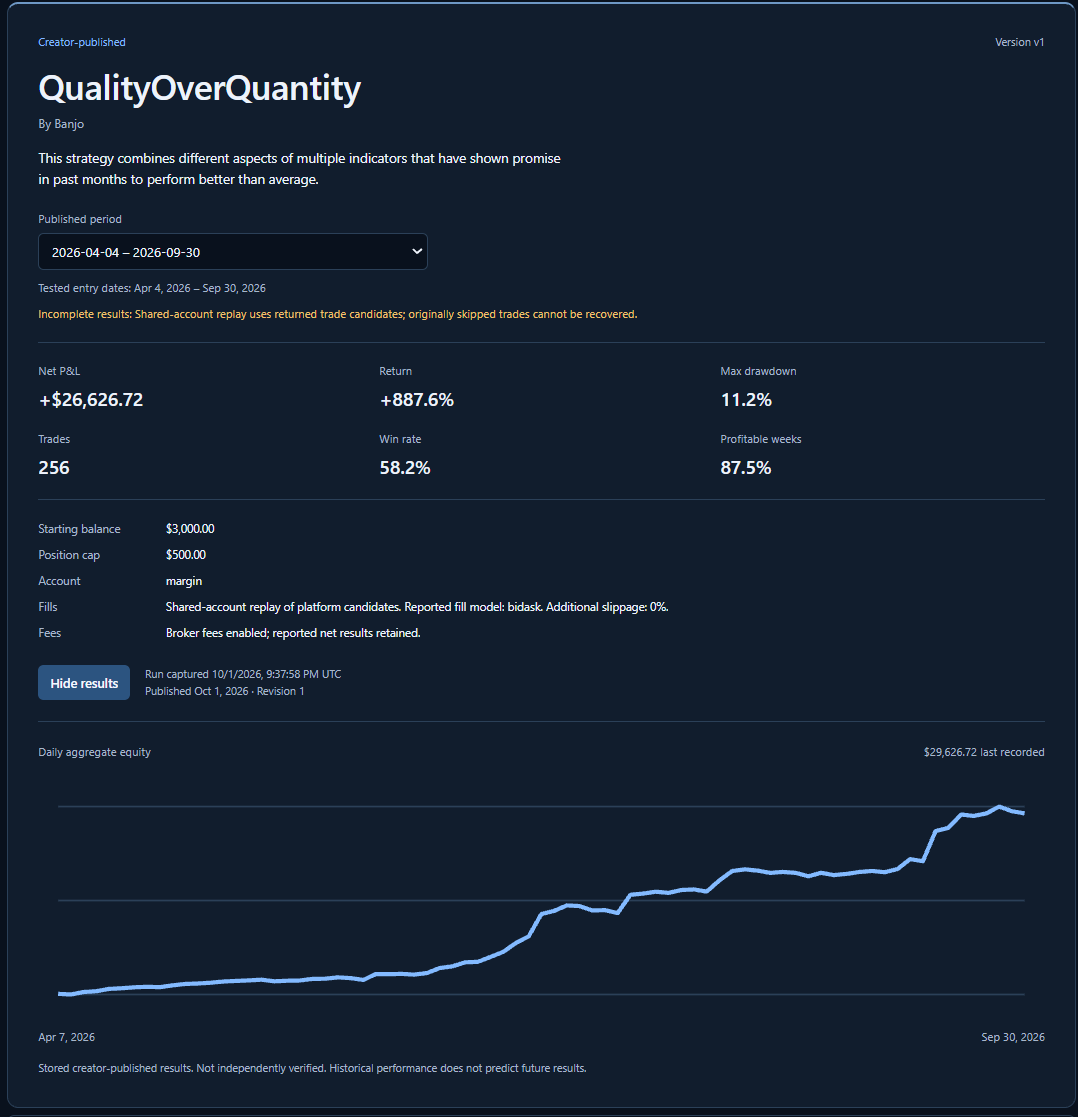The height and width of the screenshot is (1117, 1078).
Task: Click the Published Oct 1, 2026 revision line
Action: [224, 691]
